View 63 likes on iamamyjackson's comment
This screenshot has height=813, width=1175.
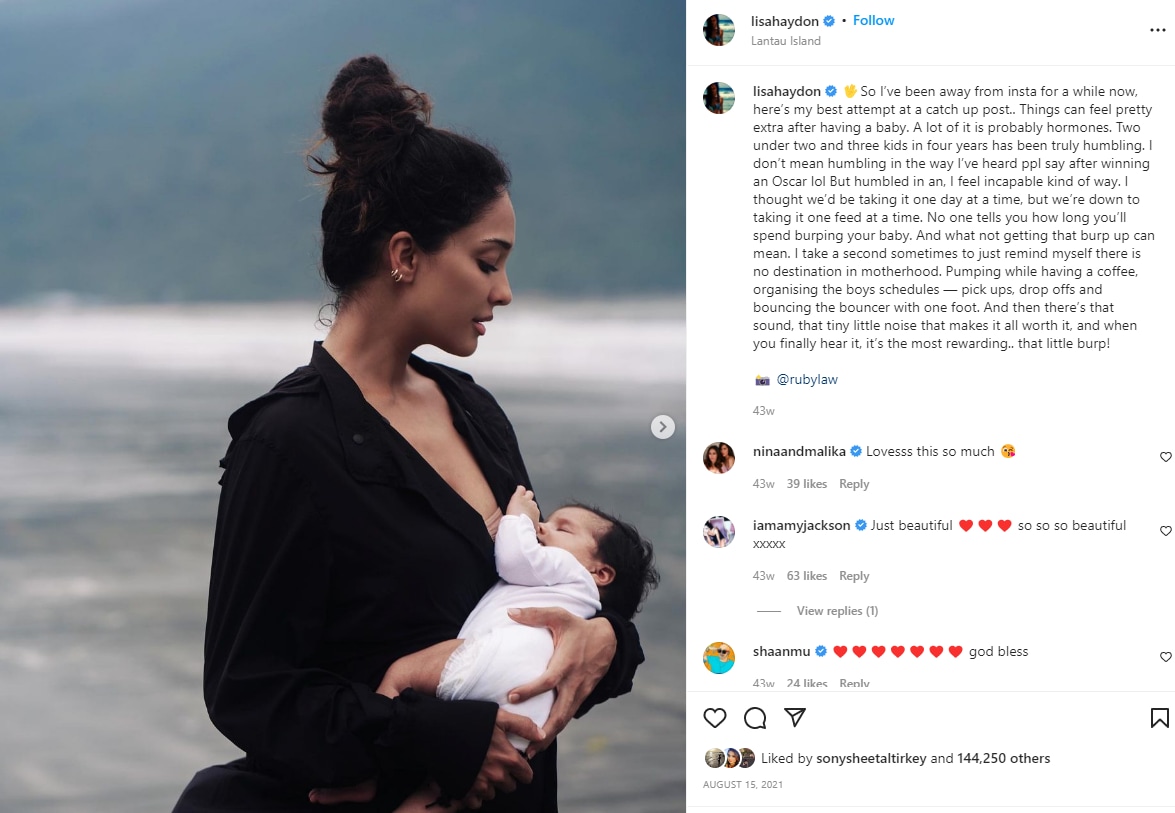[x=807, y=576]
